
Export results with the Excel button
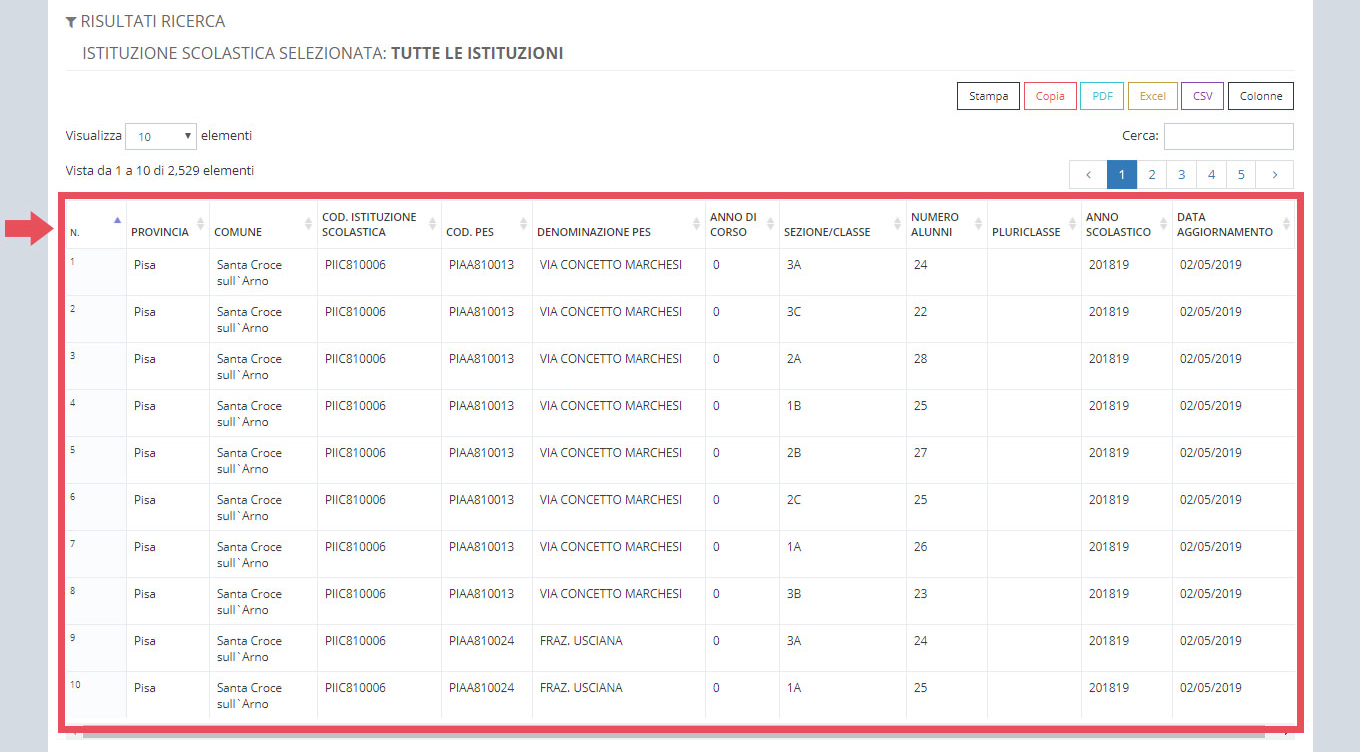pyautogui.click(x=1152, y=96)
